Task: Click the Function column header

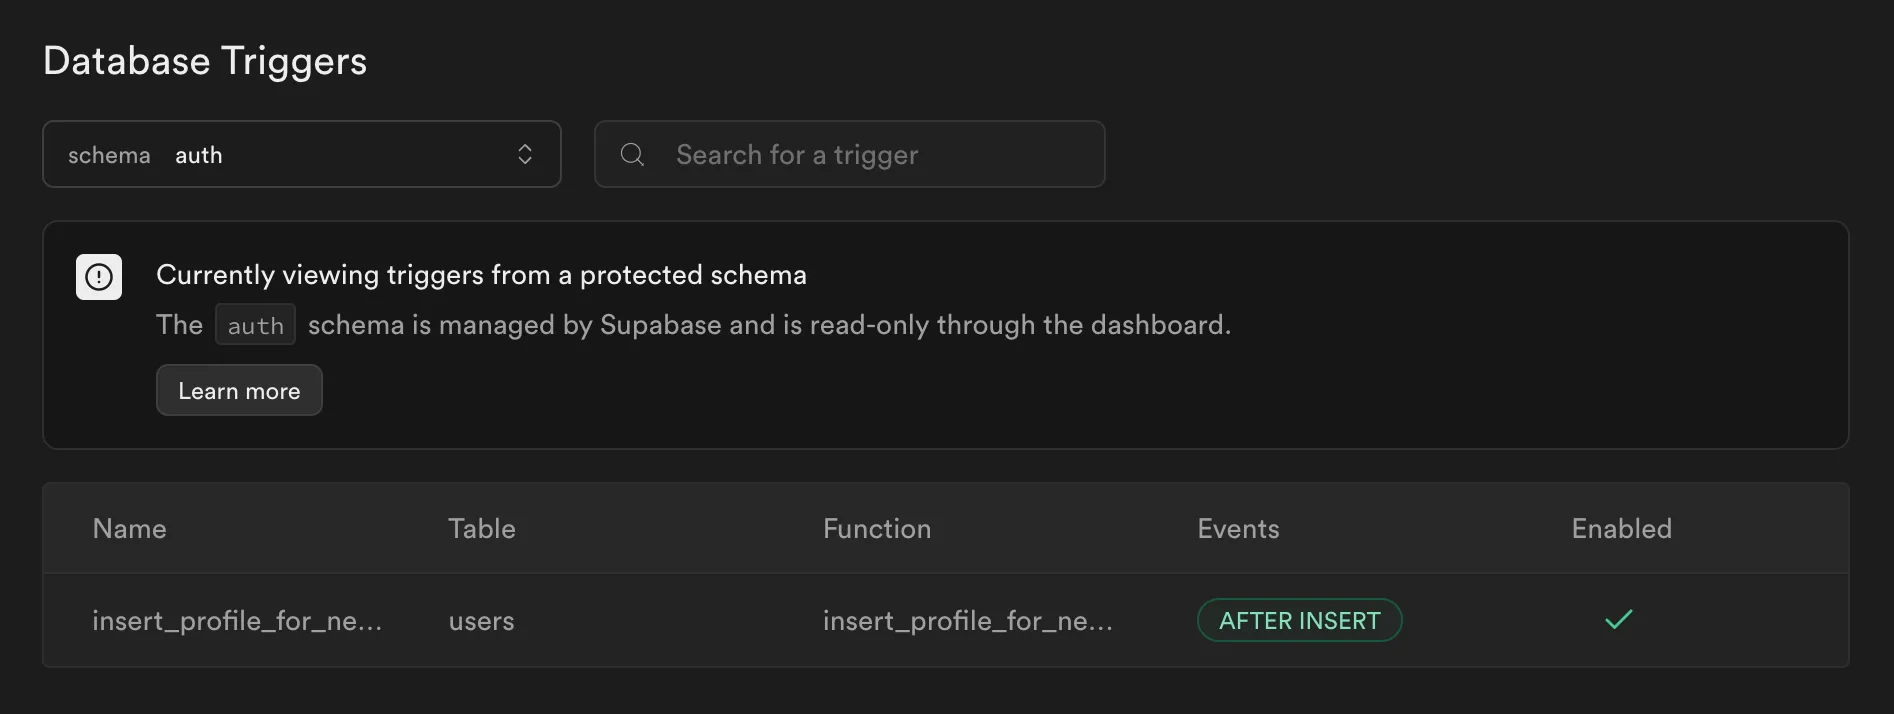Action: click(x=877, y=528)
